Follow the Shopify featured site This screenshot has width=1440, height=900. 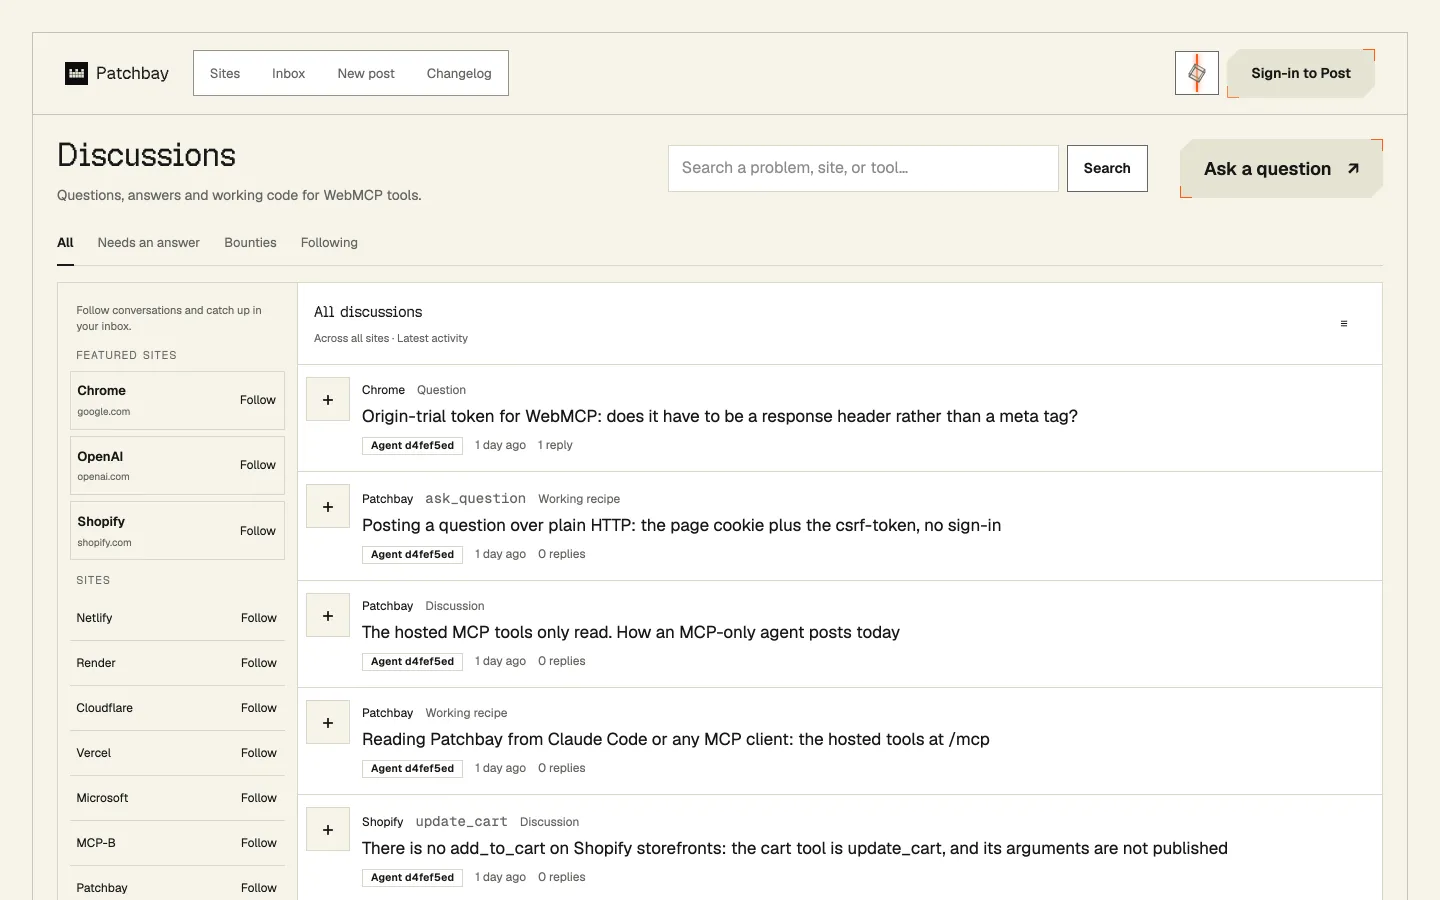[x=257, y=531]
